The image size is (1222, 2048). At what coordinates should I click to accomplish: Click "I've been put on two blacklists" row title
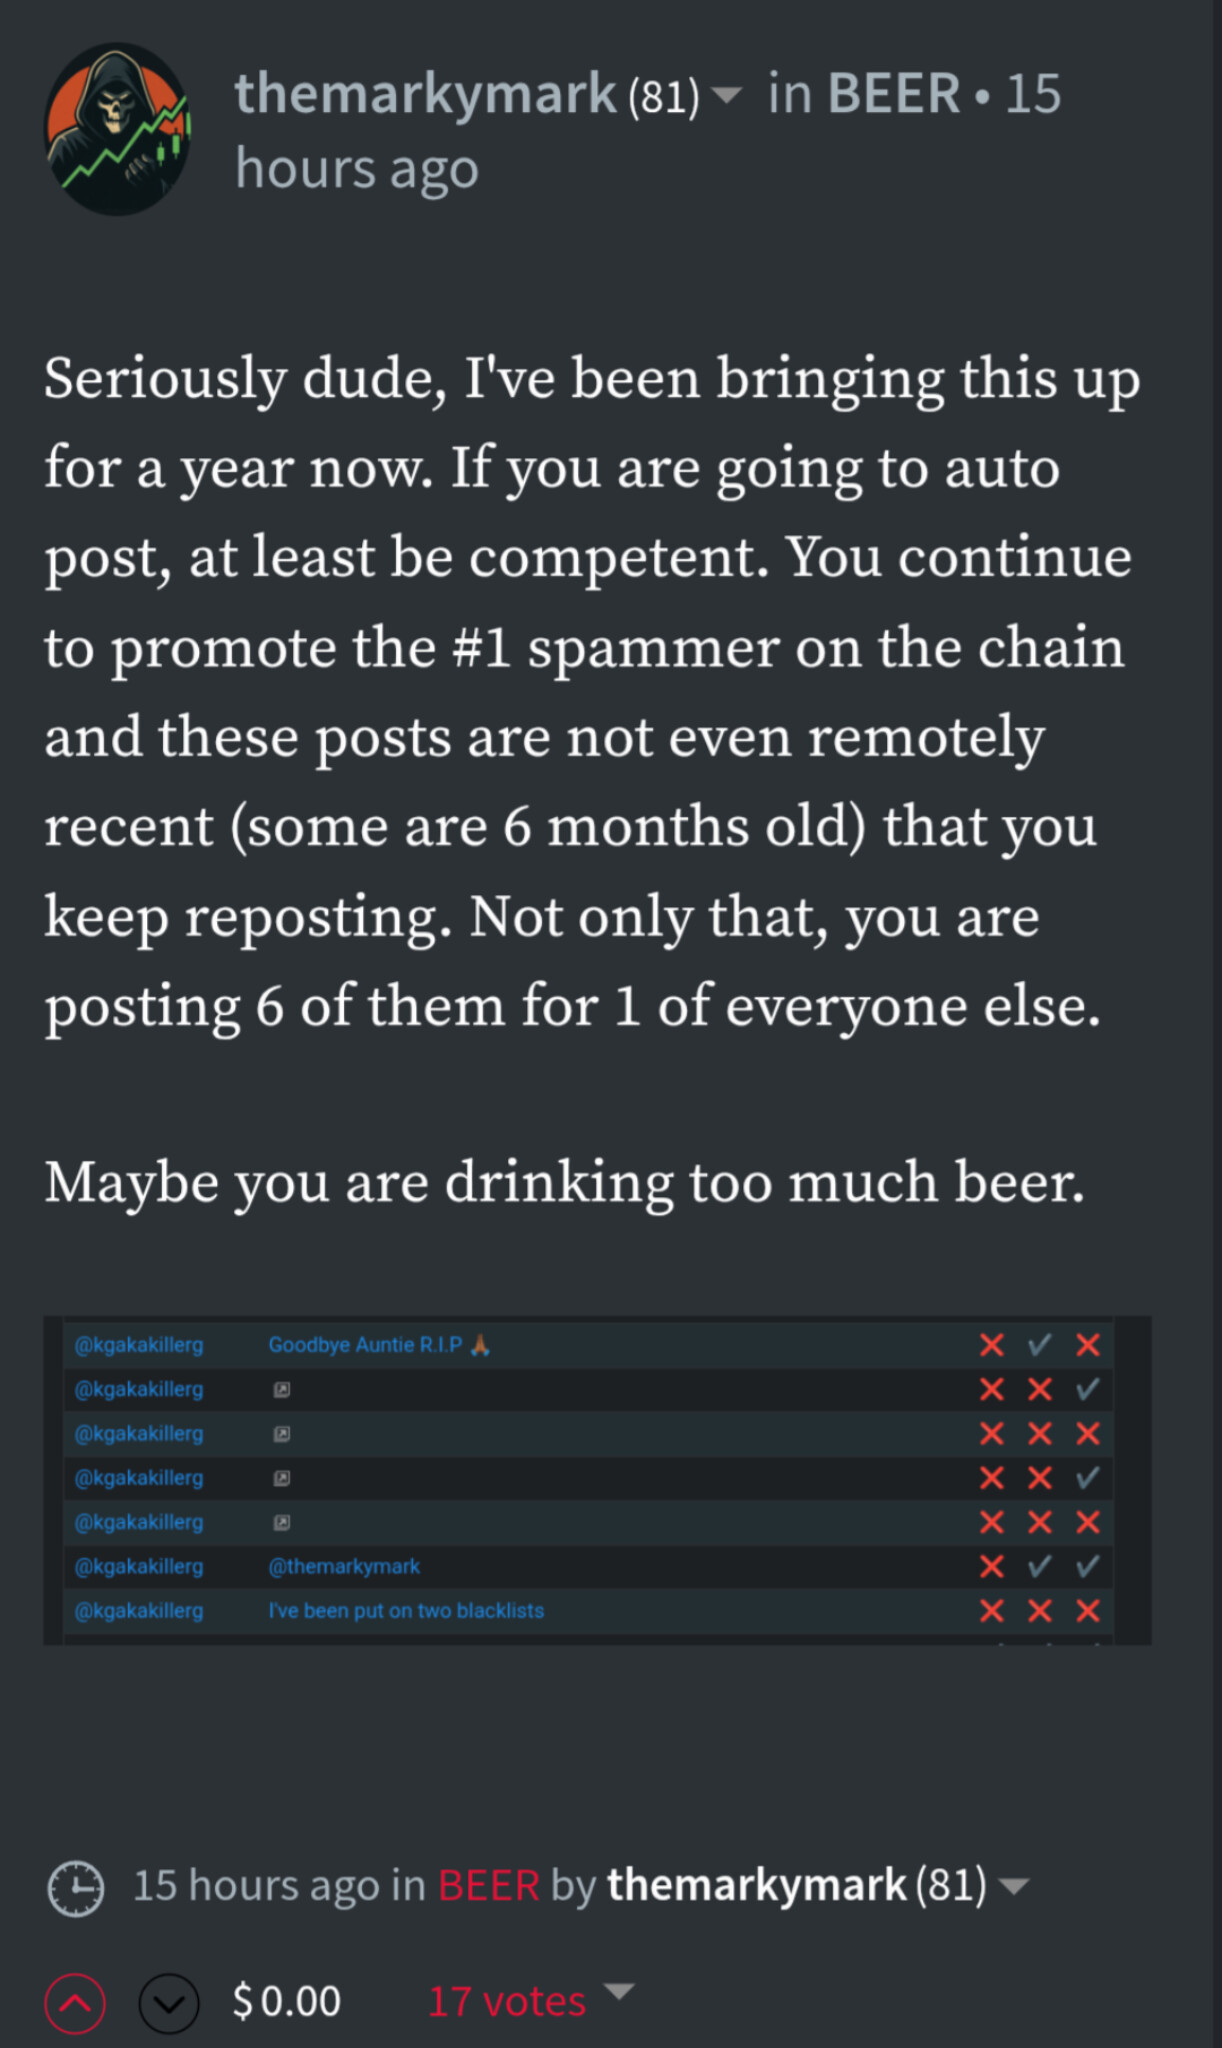[x=406, y=1610]
